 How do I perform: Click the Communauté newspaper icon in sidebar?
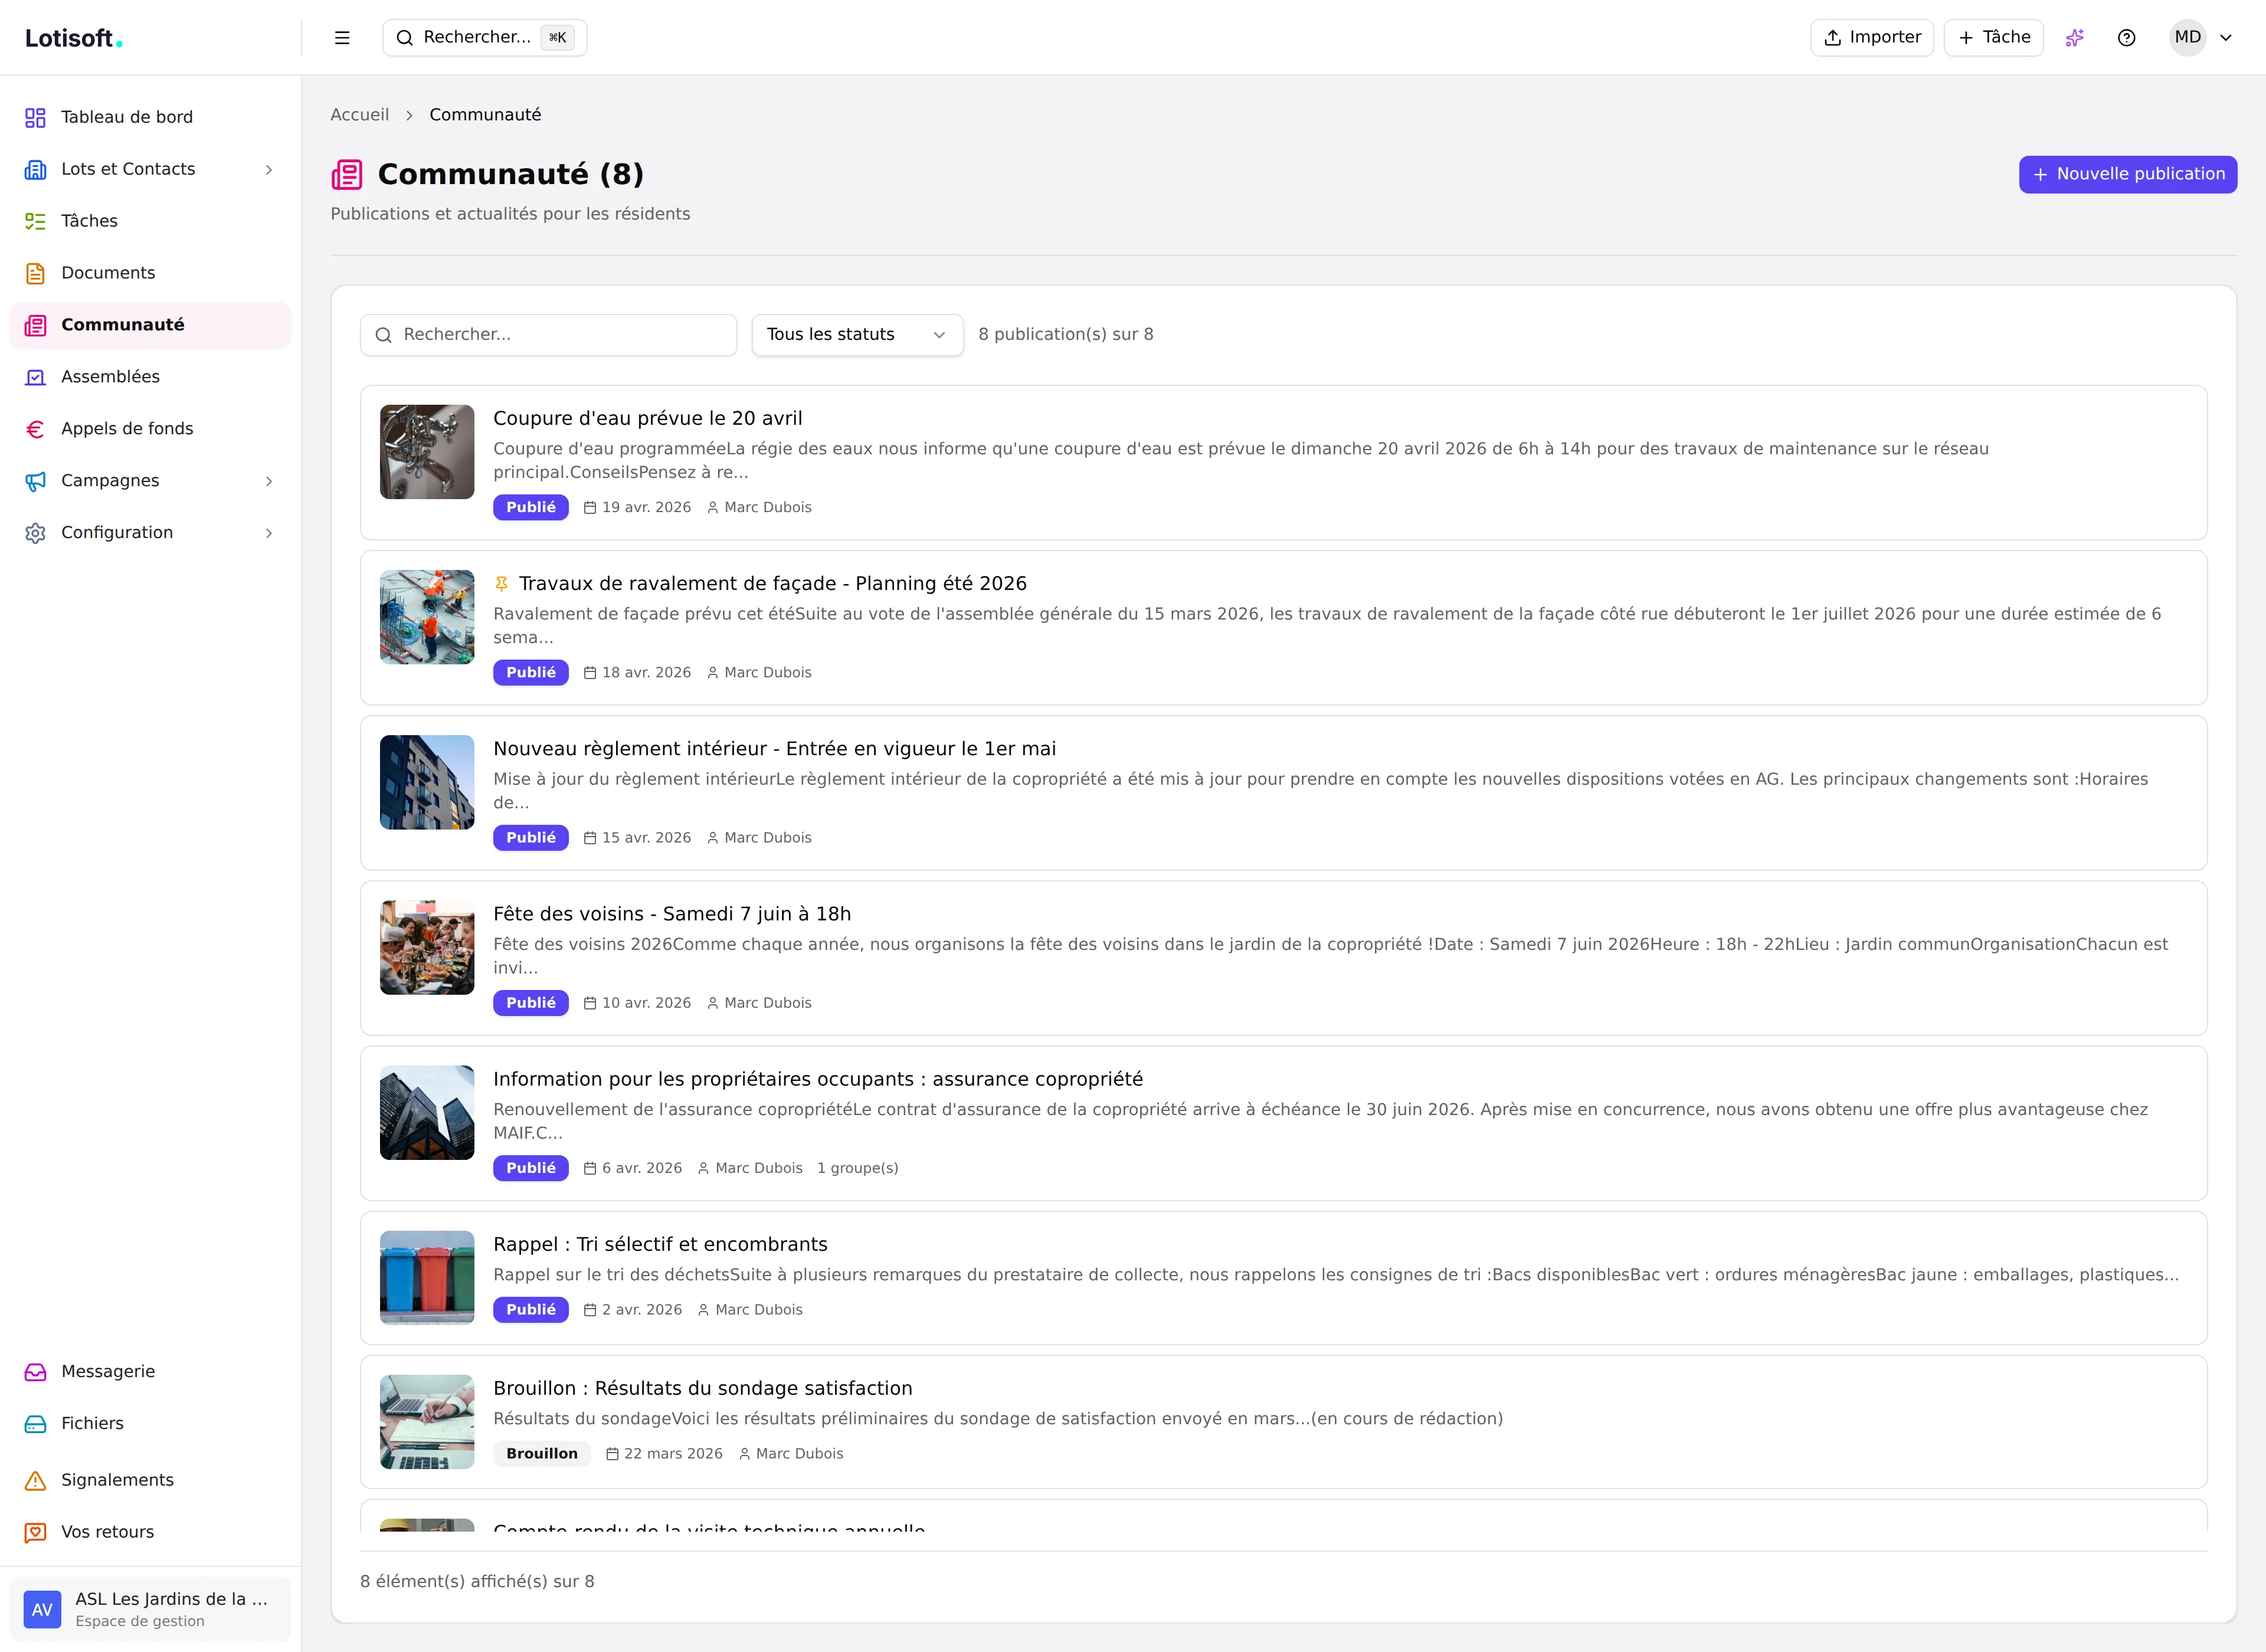[x=35, y=325]
